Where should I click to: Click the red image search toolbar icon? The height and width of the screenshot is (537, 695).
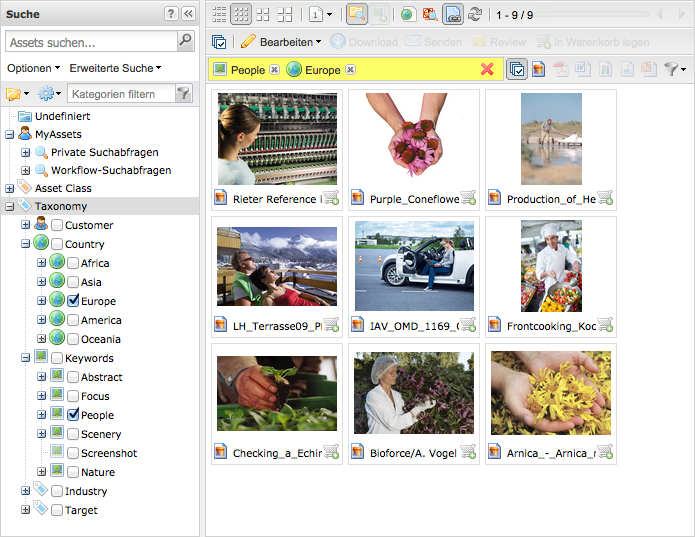(x=429, y=14)
